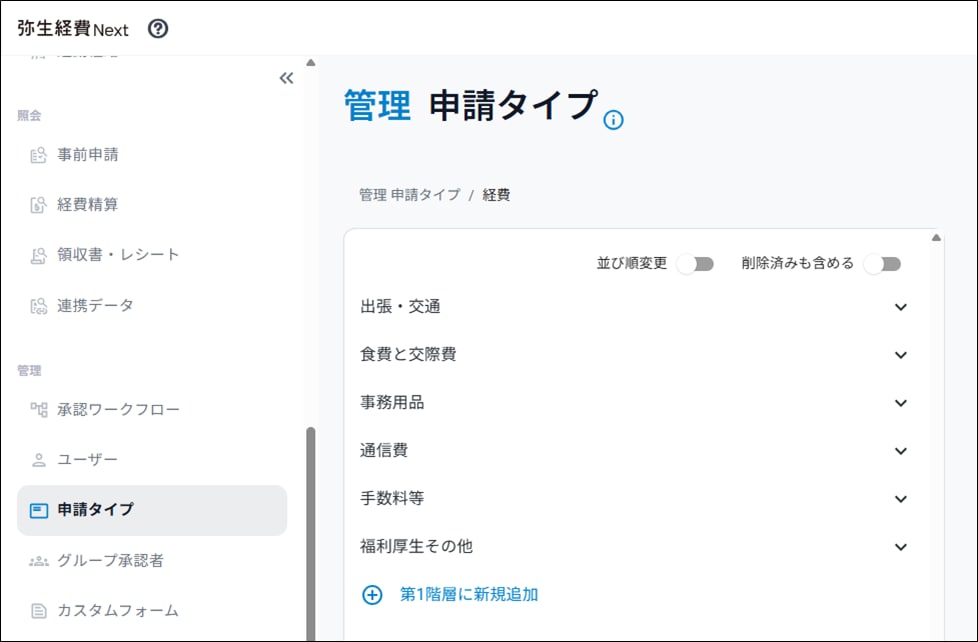Click the info icon beside 申請タイプ title
The width and height of the screenshot is (978, 642).
[614, 121]
